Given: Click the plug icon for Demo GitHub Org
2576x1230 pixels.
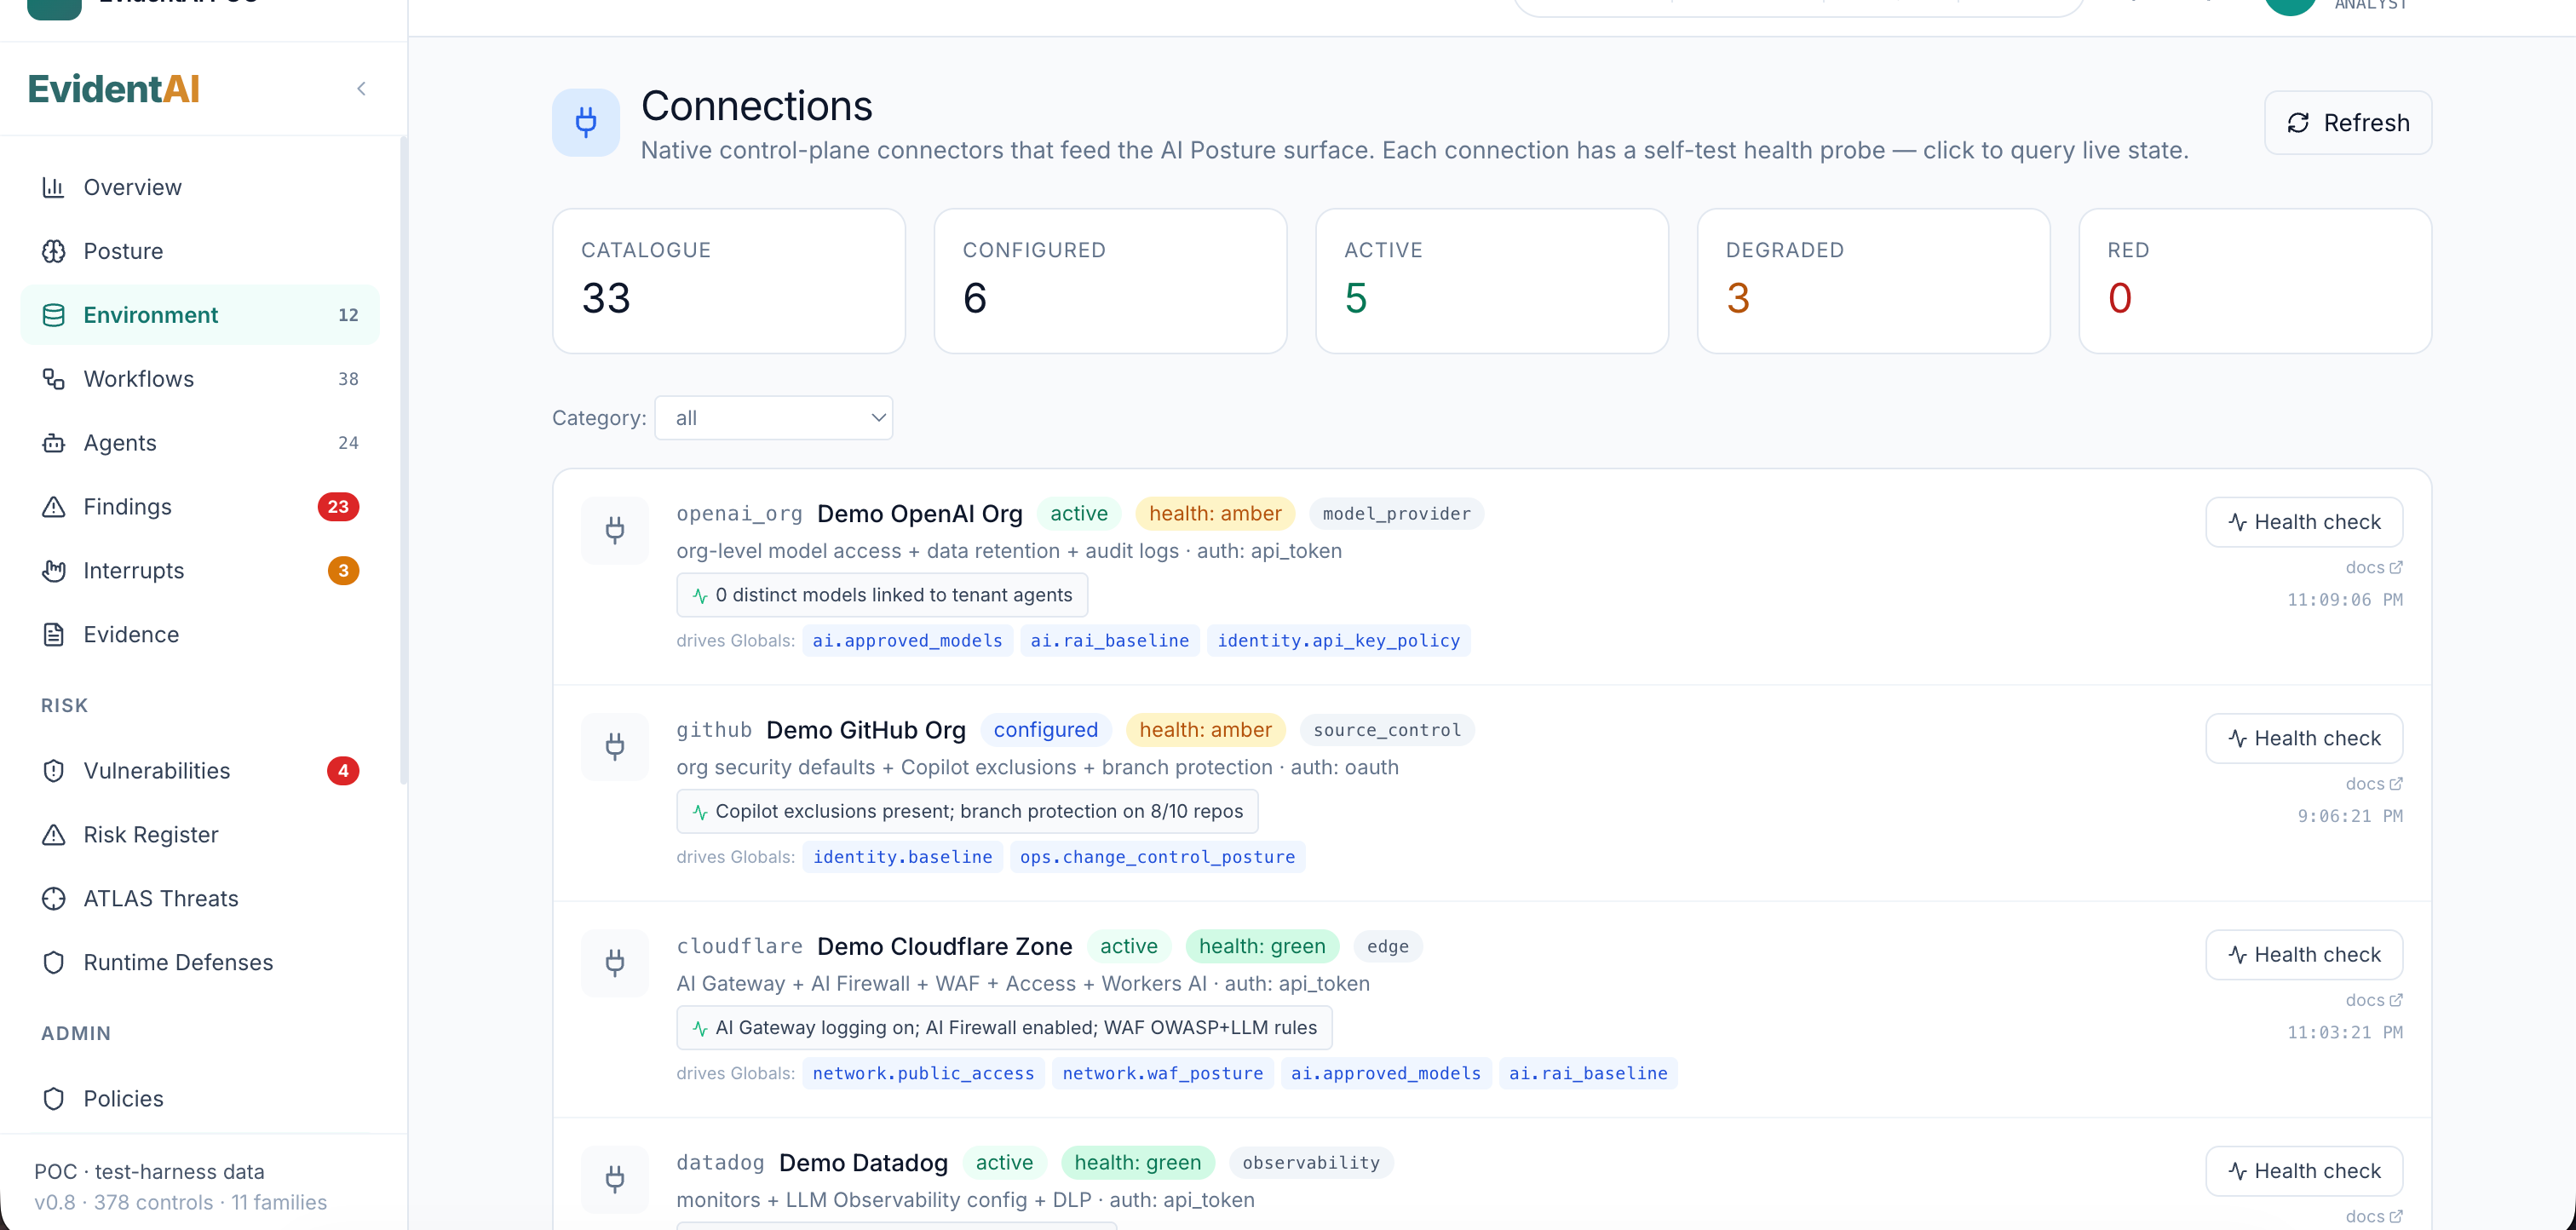Looking at the screenshot, I should pyautogui.click(x=615, y=747).
